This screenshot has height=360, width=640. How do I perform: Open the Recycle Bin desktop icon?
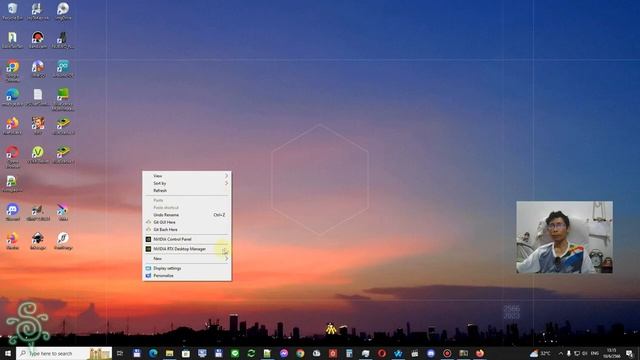tap(12, 11)
